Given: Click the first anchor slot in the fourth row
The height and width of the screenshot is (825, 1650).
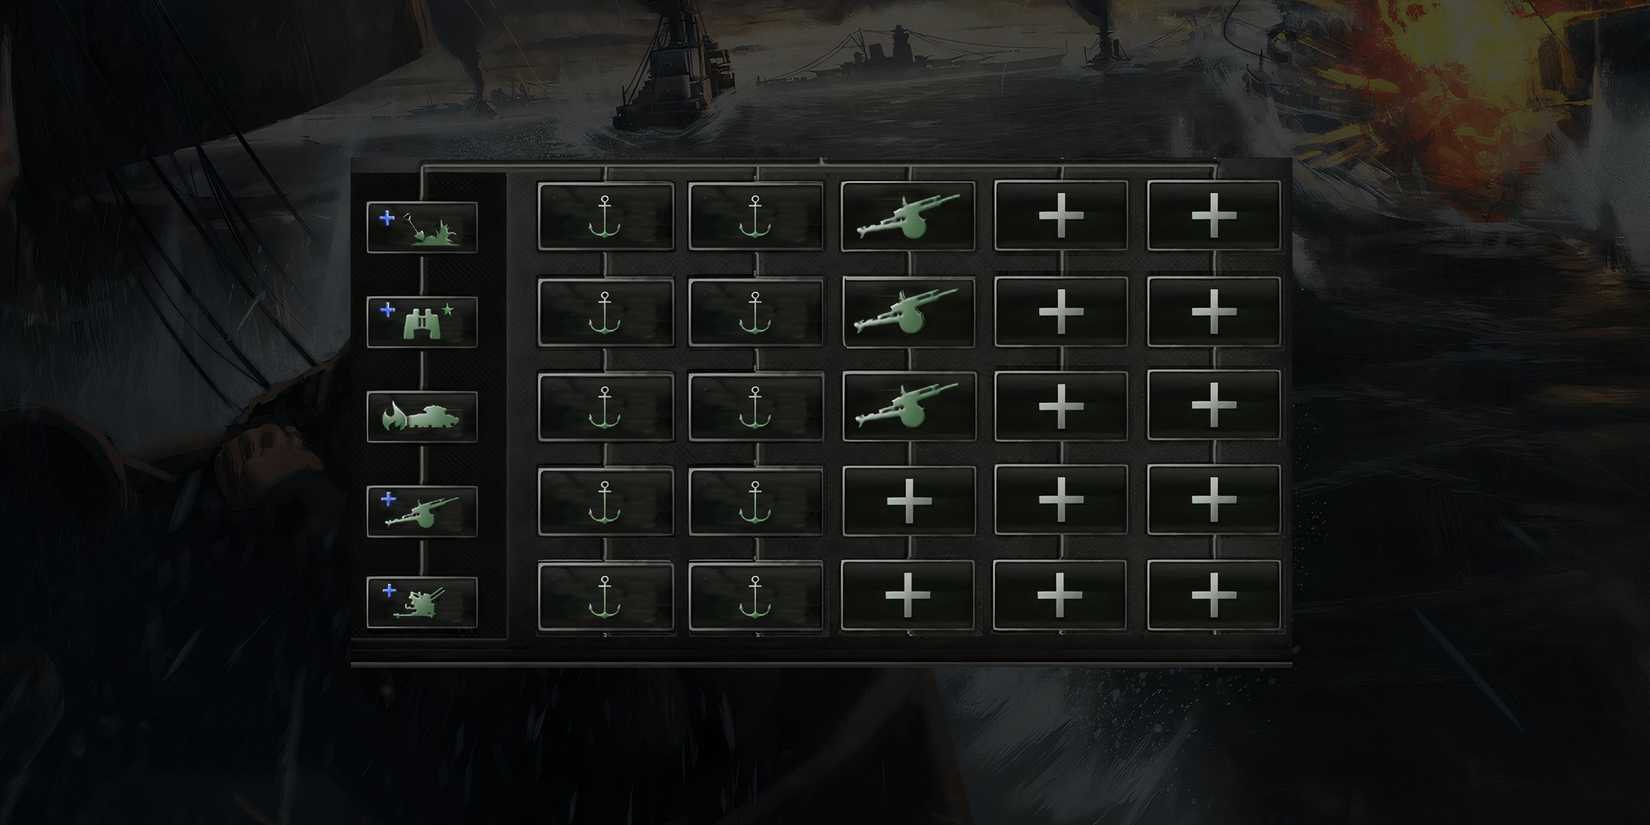Looking at the screenshot, I should (605, 502).
